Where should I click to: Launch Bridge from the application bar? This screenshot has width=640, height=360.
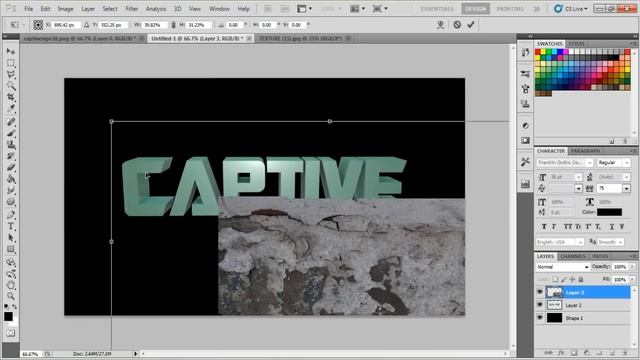tap(268, 9)
